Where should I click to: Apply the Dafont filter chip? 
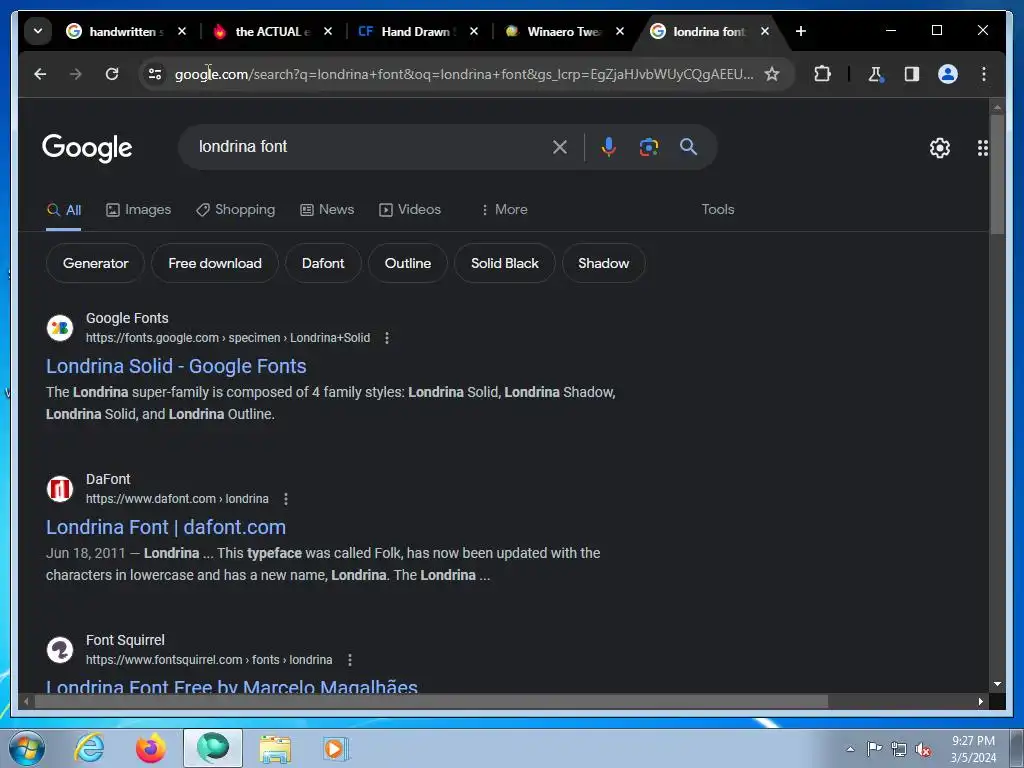click(x=323, y=263)
